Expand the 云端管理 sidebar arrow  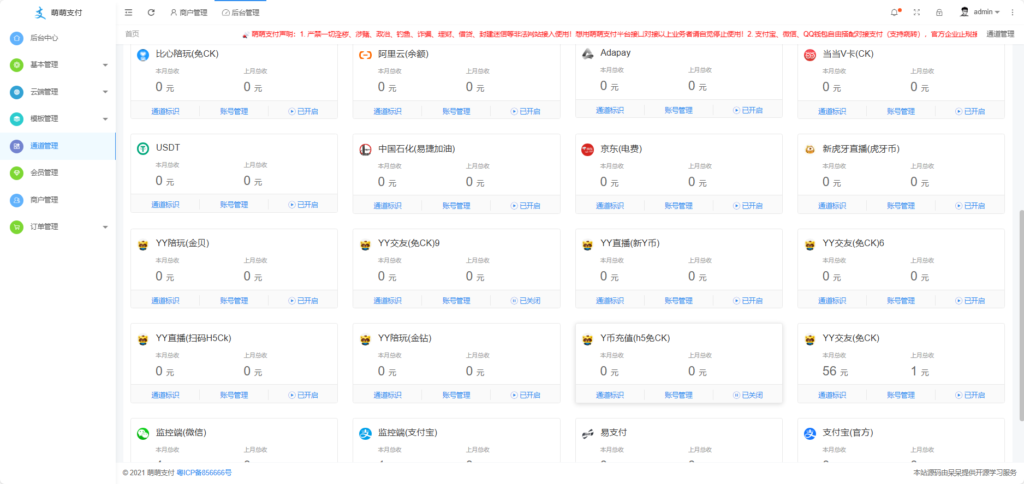point(105,92)
